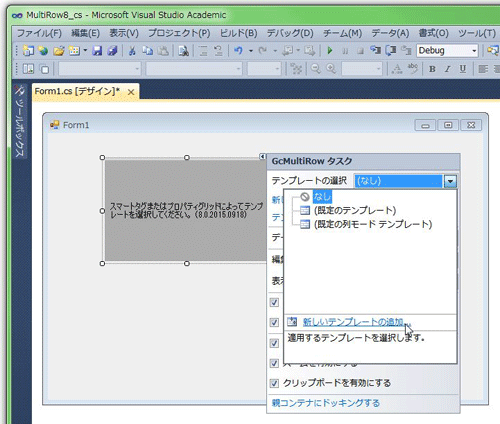The image size is (500, 424).
Task: Select (既定のテンプレート) in the list
Action: (355, 210)
